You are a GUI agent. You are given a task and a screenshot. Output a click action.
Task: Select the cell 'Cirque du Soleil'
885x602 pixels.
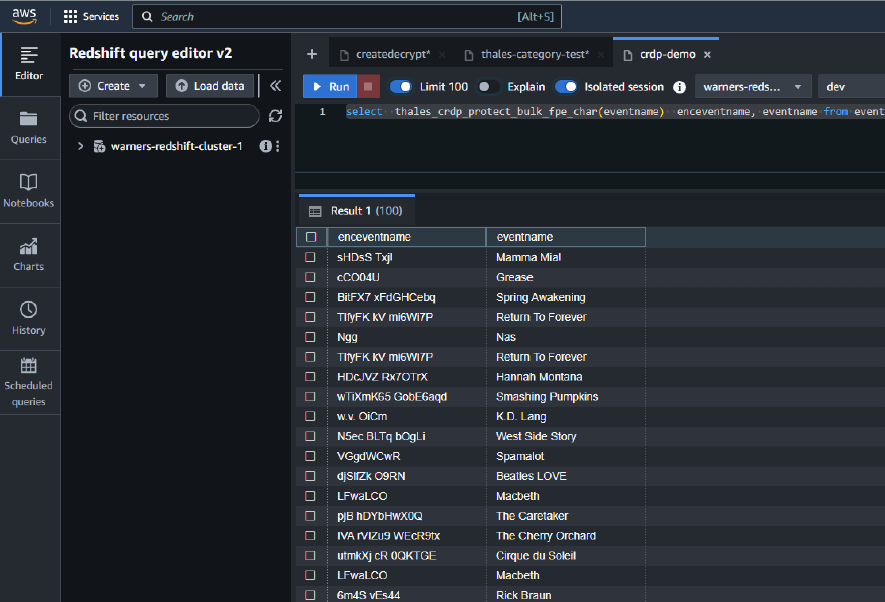tap(565, 556)
